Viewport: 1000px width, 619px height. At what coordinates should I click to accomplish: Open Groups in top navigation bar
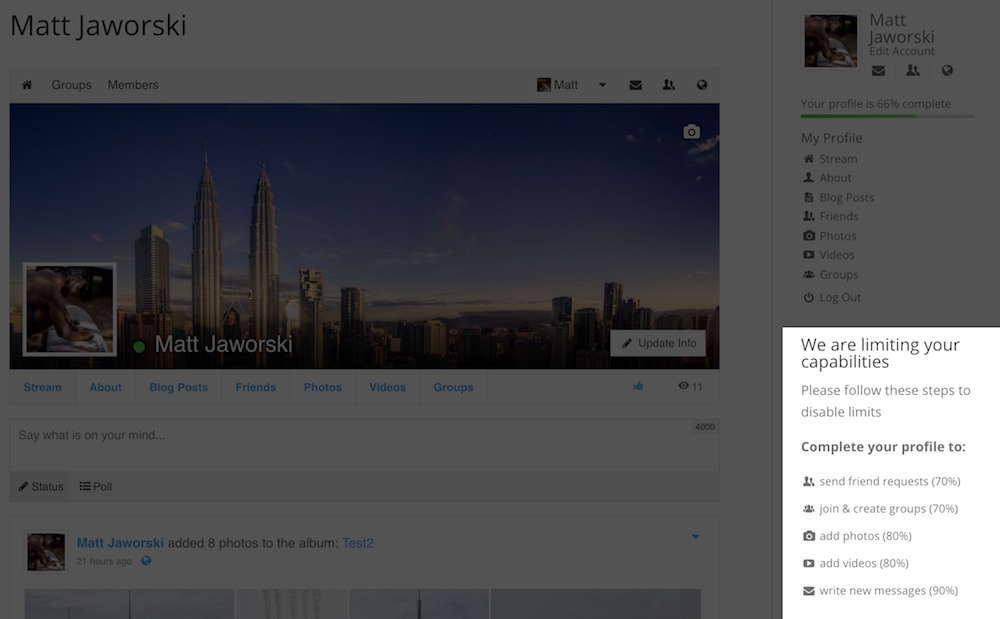[71, 85]
